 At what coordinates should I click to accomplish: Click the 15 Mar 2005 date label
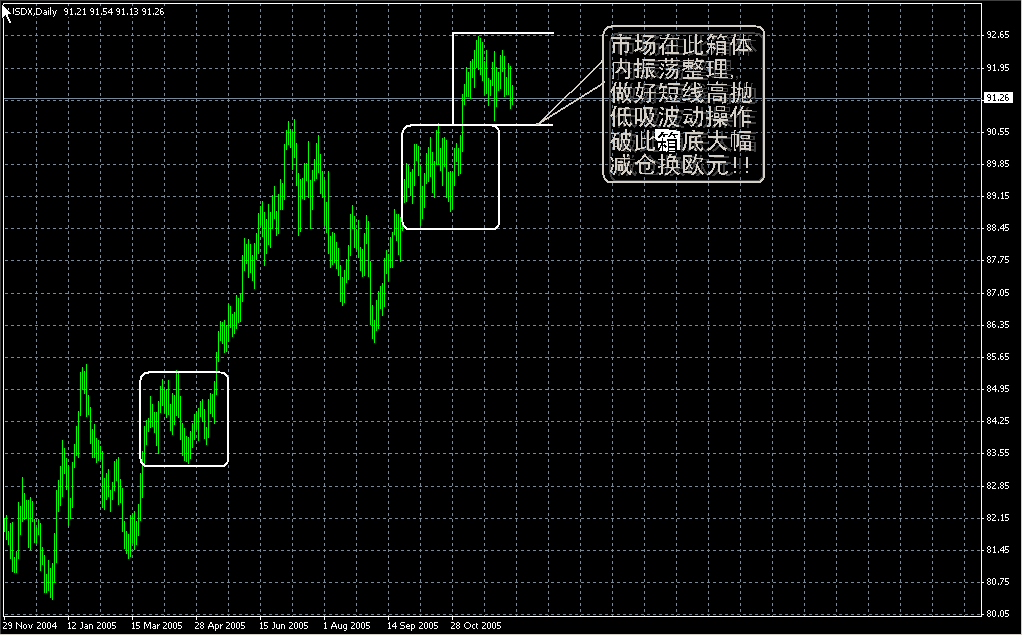click(157, 625)
